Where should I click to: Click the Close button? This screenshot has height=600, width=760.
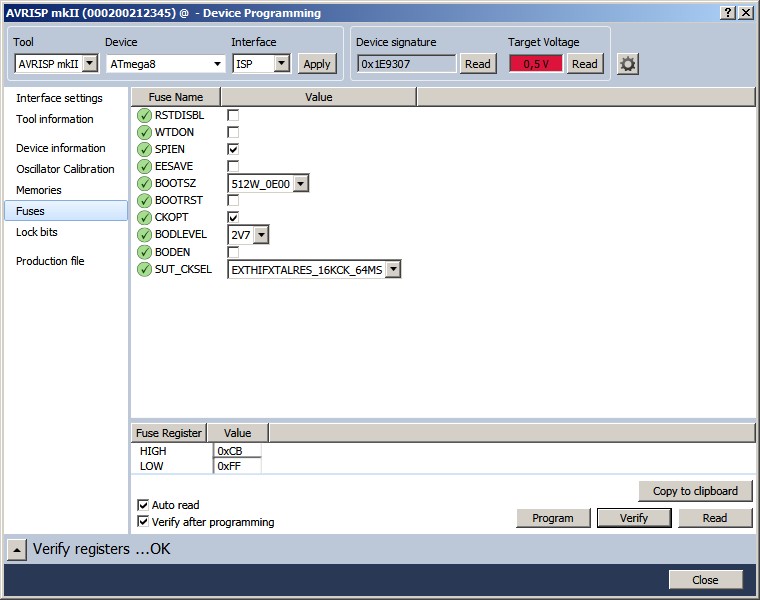click(x=705, y=580)
